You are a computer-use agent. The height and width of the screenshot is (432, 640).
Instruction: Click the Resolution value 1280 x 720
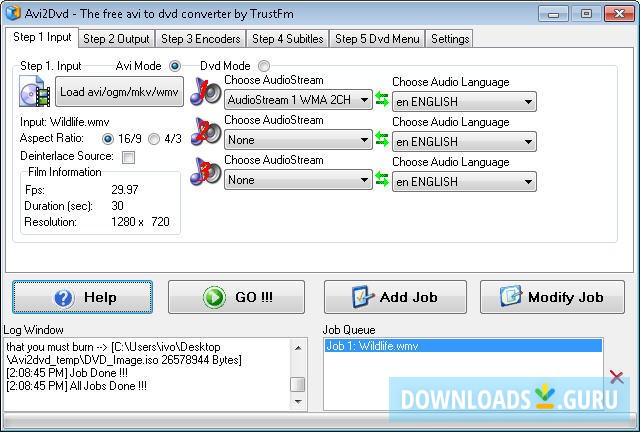(x=140, y=222)
